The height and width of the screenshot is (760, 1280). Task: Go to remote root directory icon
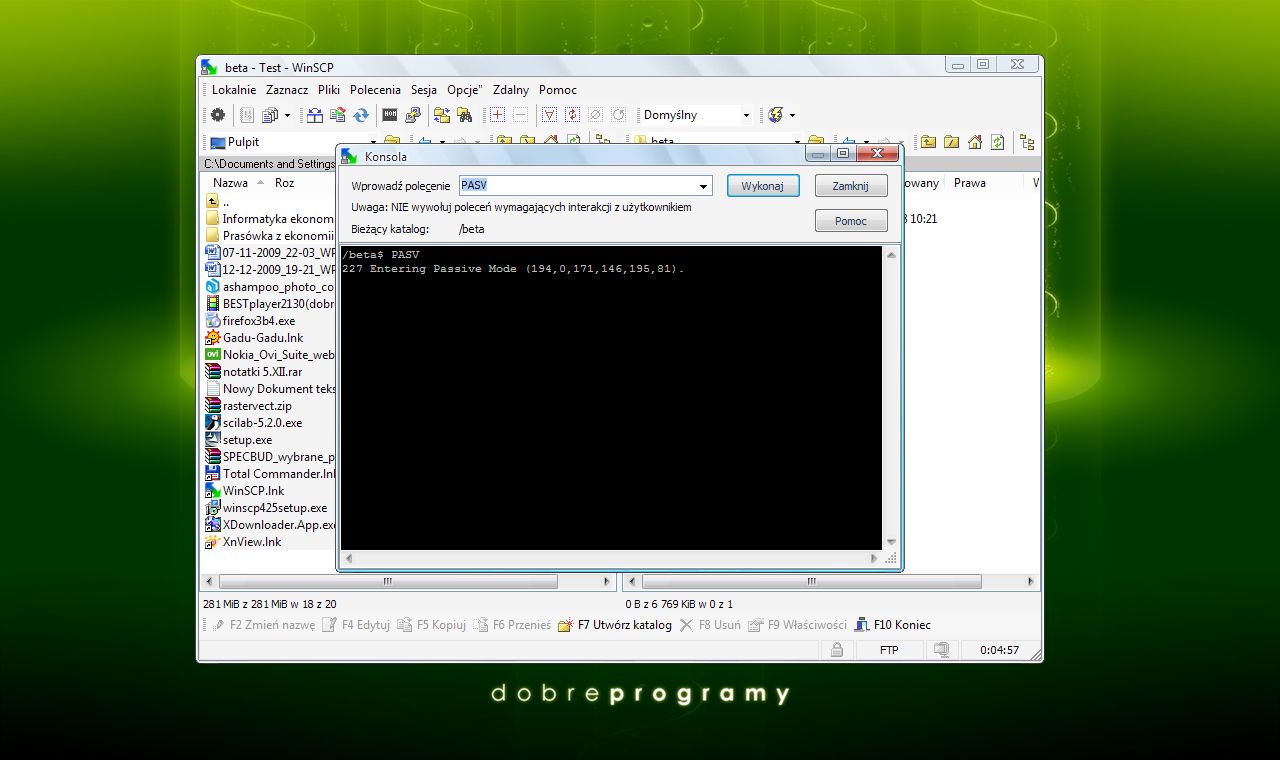click(951, 142)
